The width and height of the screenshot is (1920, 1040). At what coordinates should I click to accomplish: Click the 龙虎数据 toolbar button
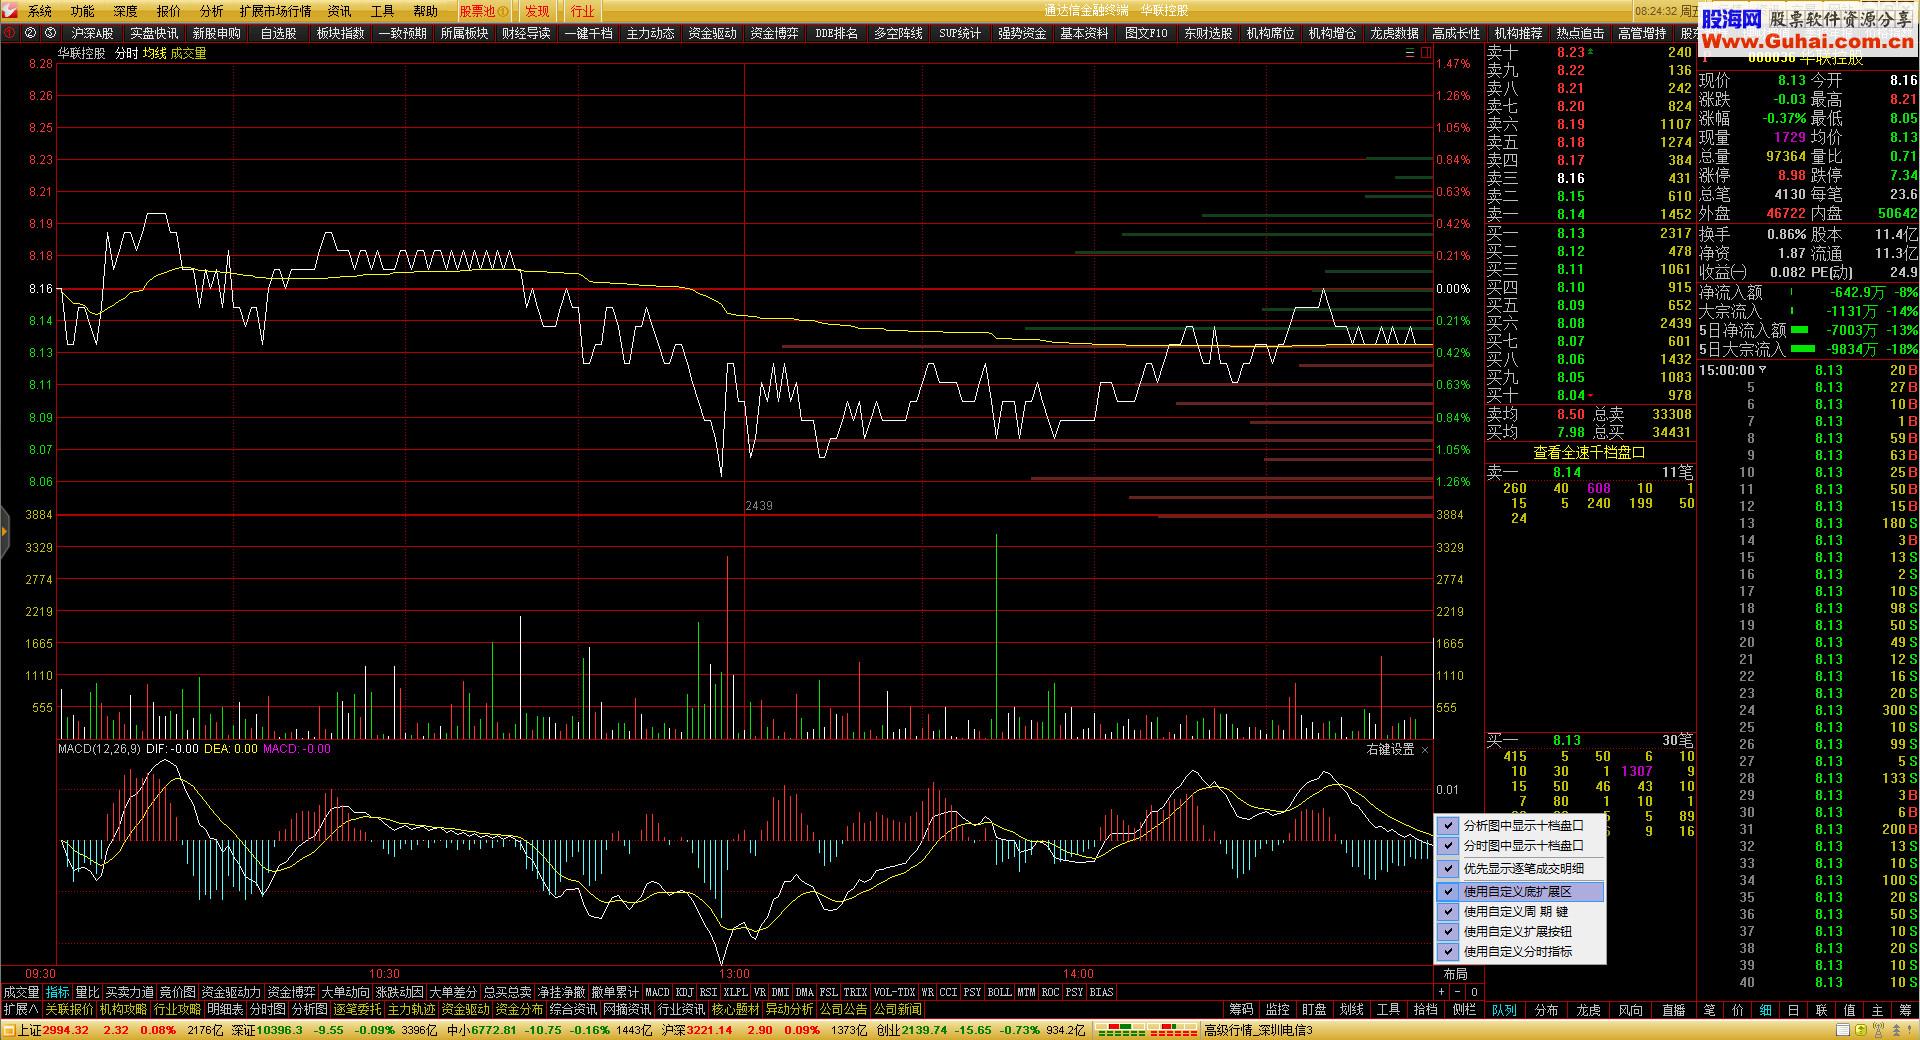coord(1394,33)
